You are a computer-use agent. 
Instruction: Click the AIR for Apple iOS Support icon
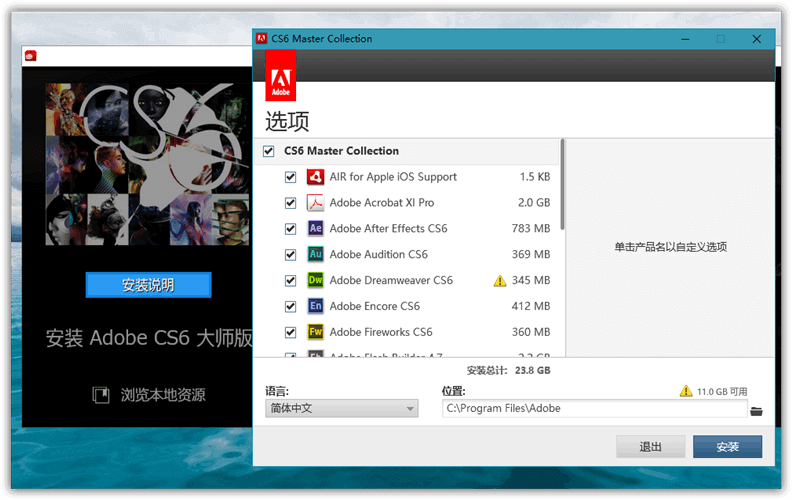(x=316, y=177)
